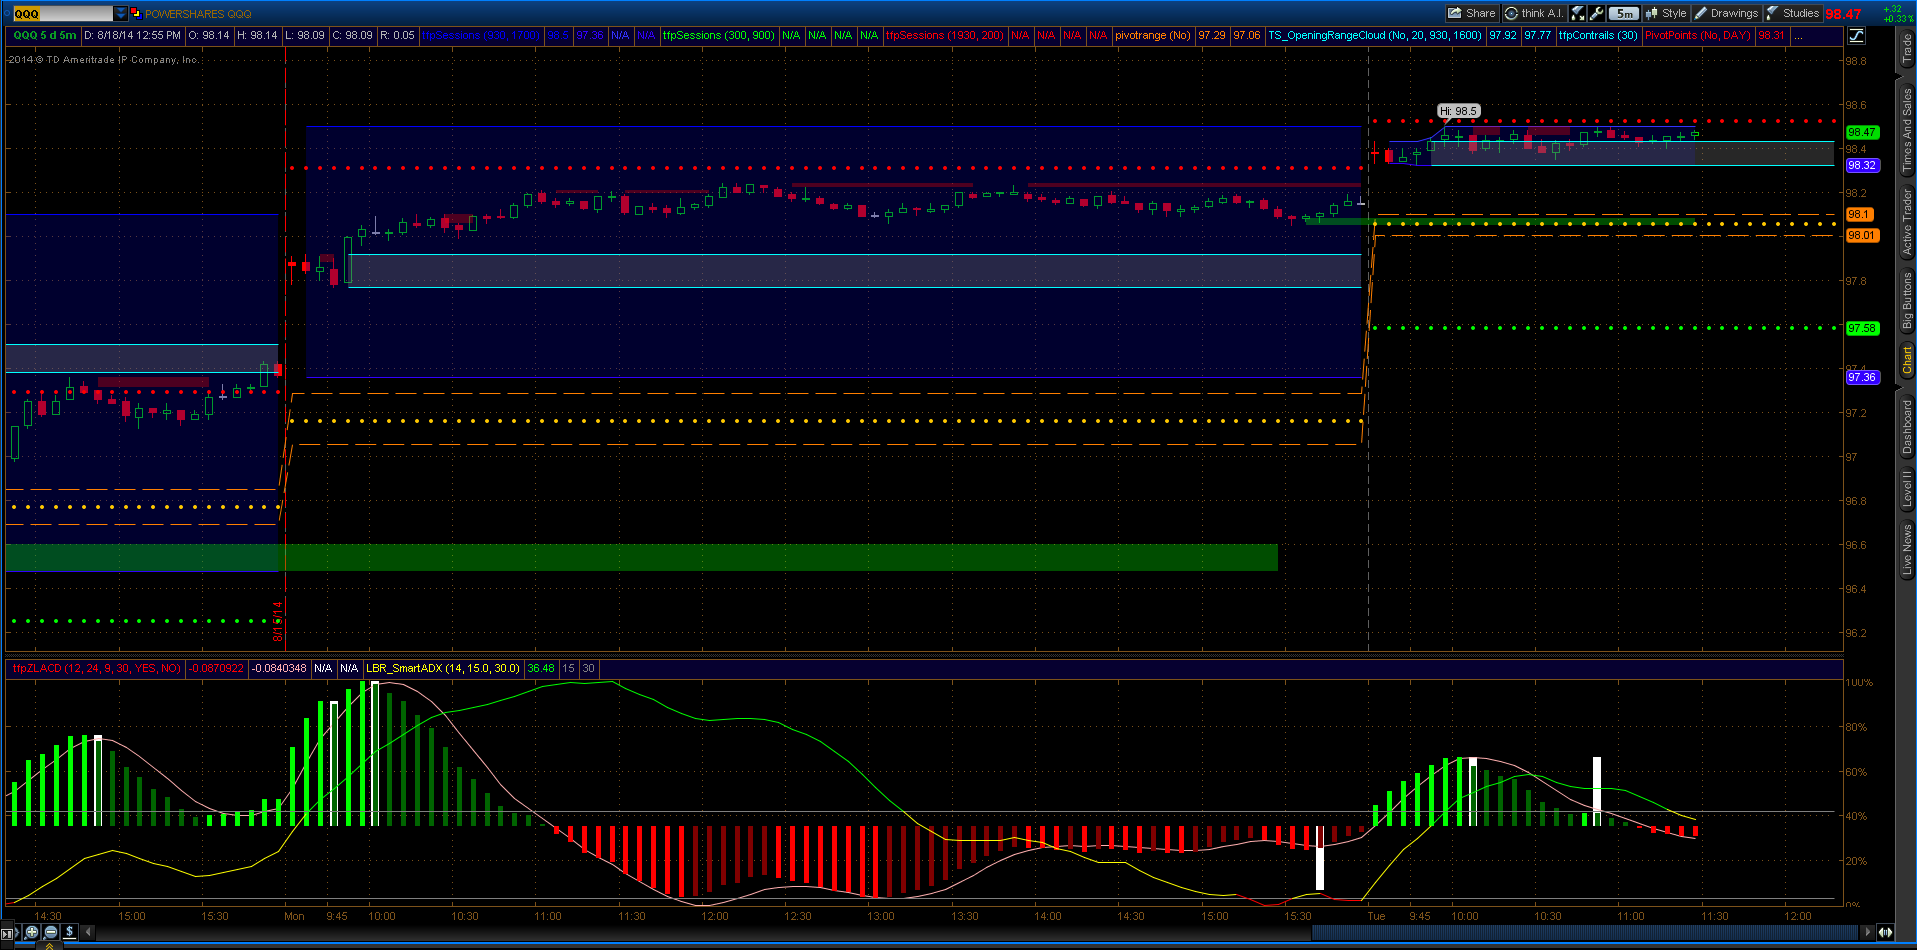Viewport: 1917px width, 950px height.
Task: Open the Level II side tab
Action: point(1907,490)
